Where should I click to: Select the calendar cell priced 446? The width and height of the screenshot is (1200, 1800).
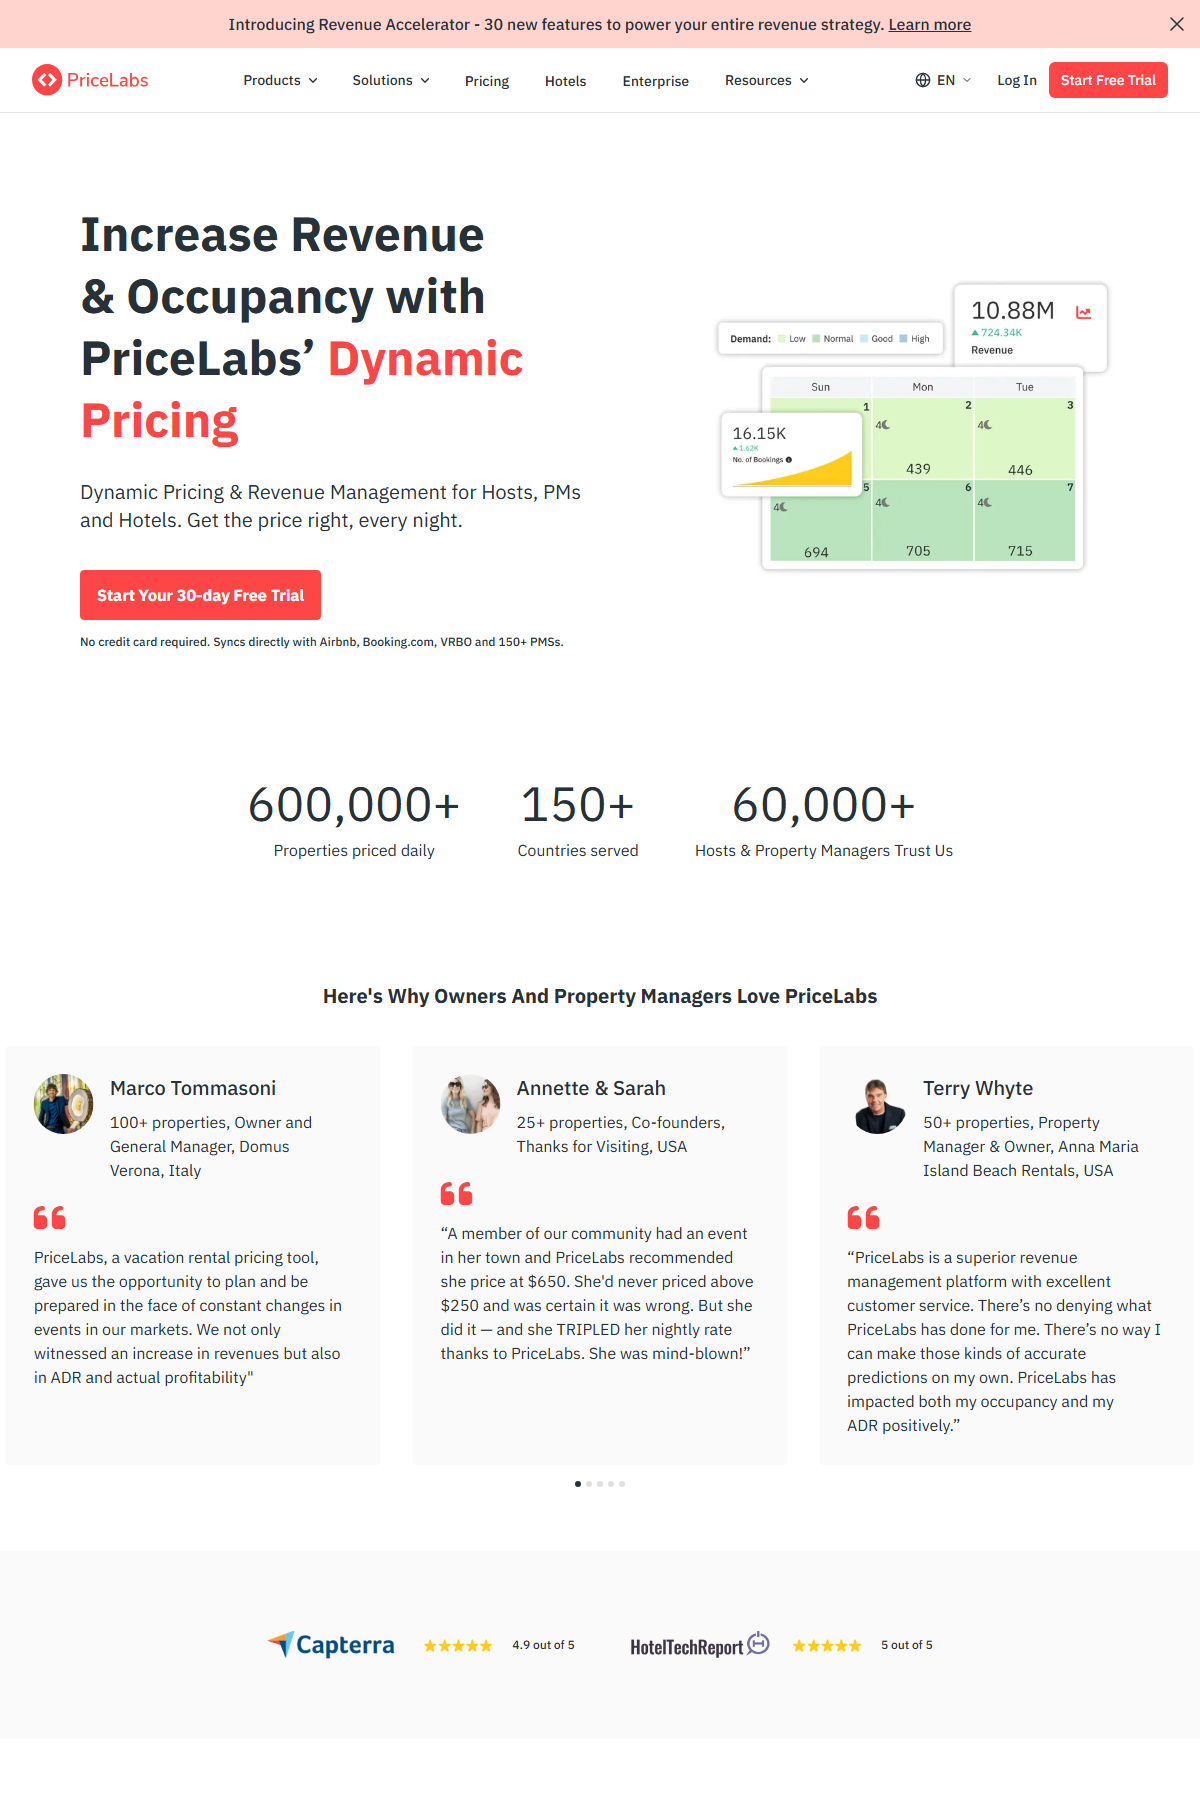[1025, 438]
